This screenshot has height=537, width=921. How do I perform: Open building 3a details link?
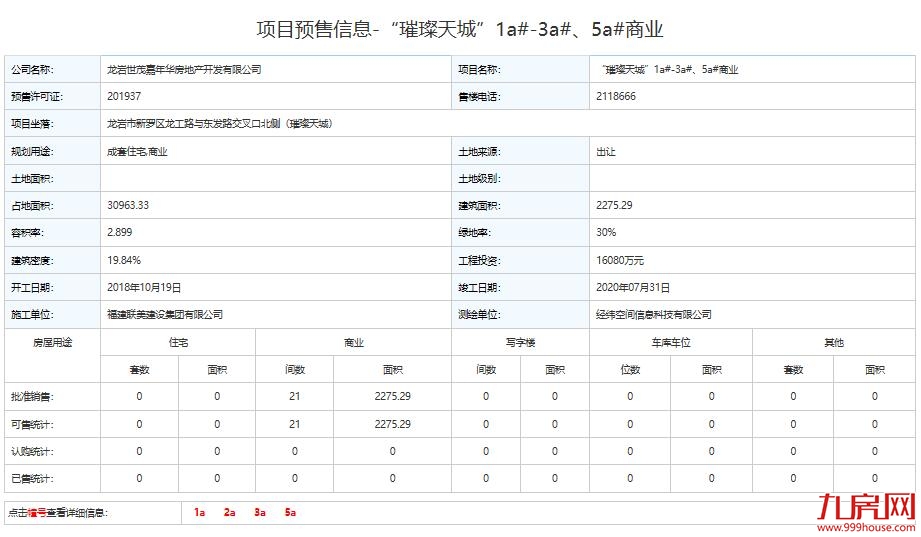260,512
